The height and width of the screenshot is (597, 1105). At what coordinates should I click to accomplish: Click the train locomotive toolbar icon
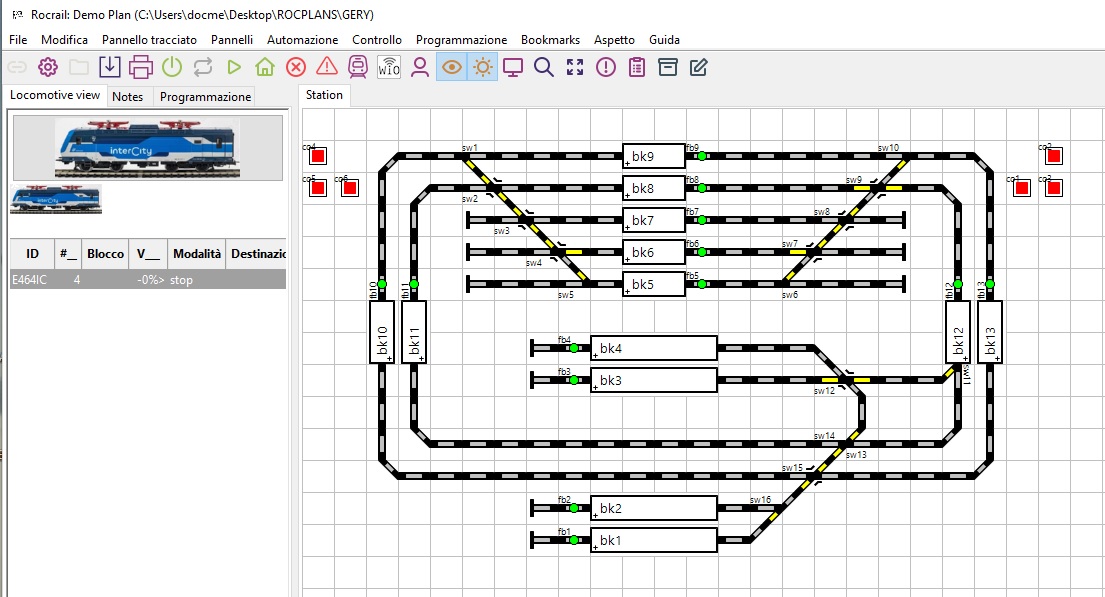point(357,67)
